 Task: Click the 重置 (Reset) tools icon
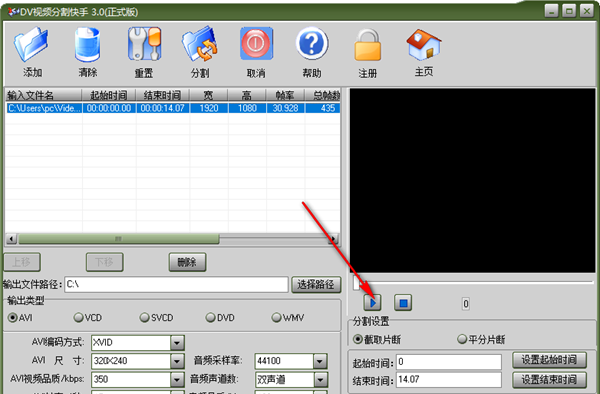coord(144,44)
